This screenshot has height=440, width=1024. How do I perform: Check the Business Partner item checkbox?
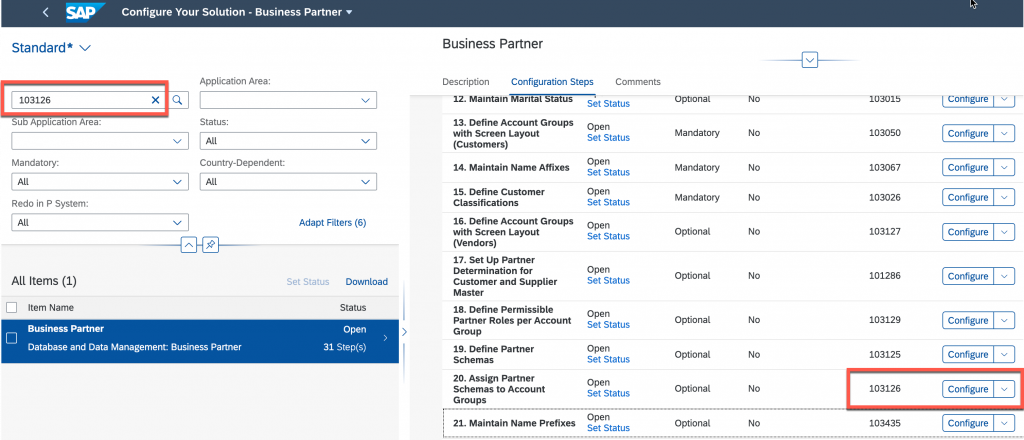pos(11,338)
